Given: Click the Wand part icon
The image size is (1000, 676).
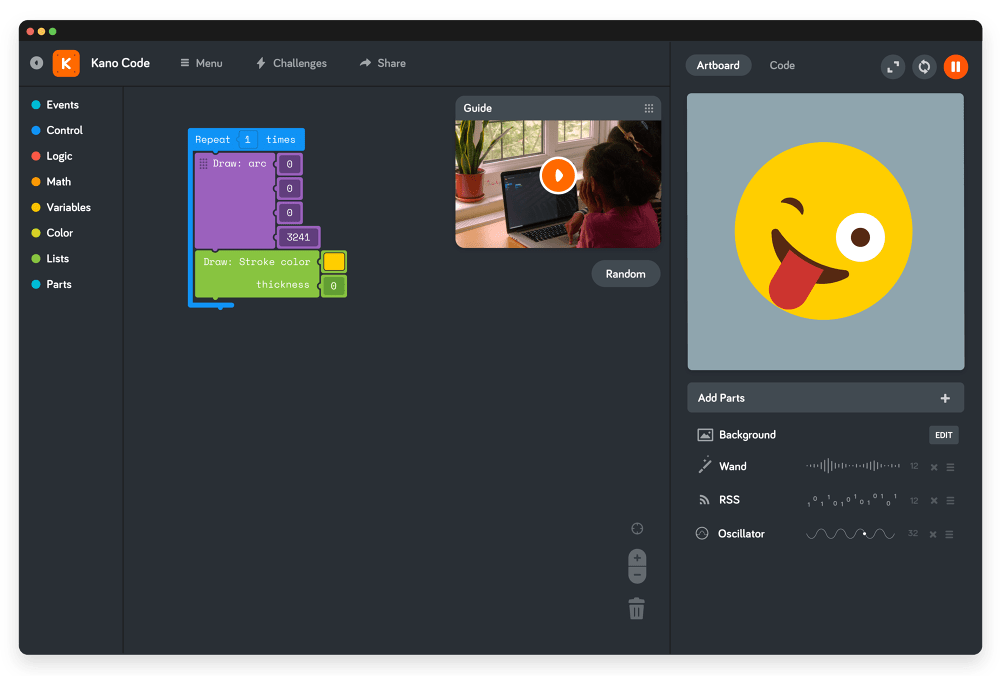Looking at the screenshot, I should coord(705,466).
